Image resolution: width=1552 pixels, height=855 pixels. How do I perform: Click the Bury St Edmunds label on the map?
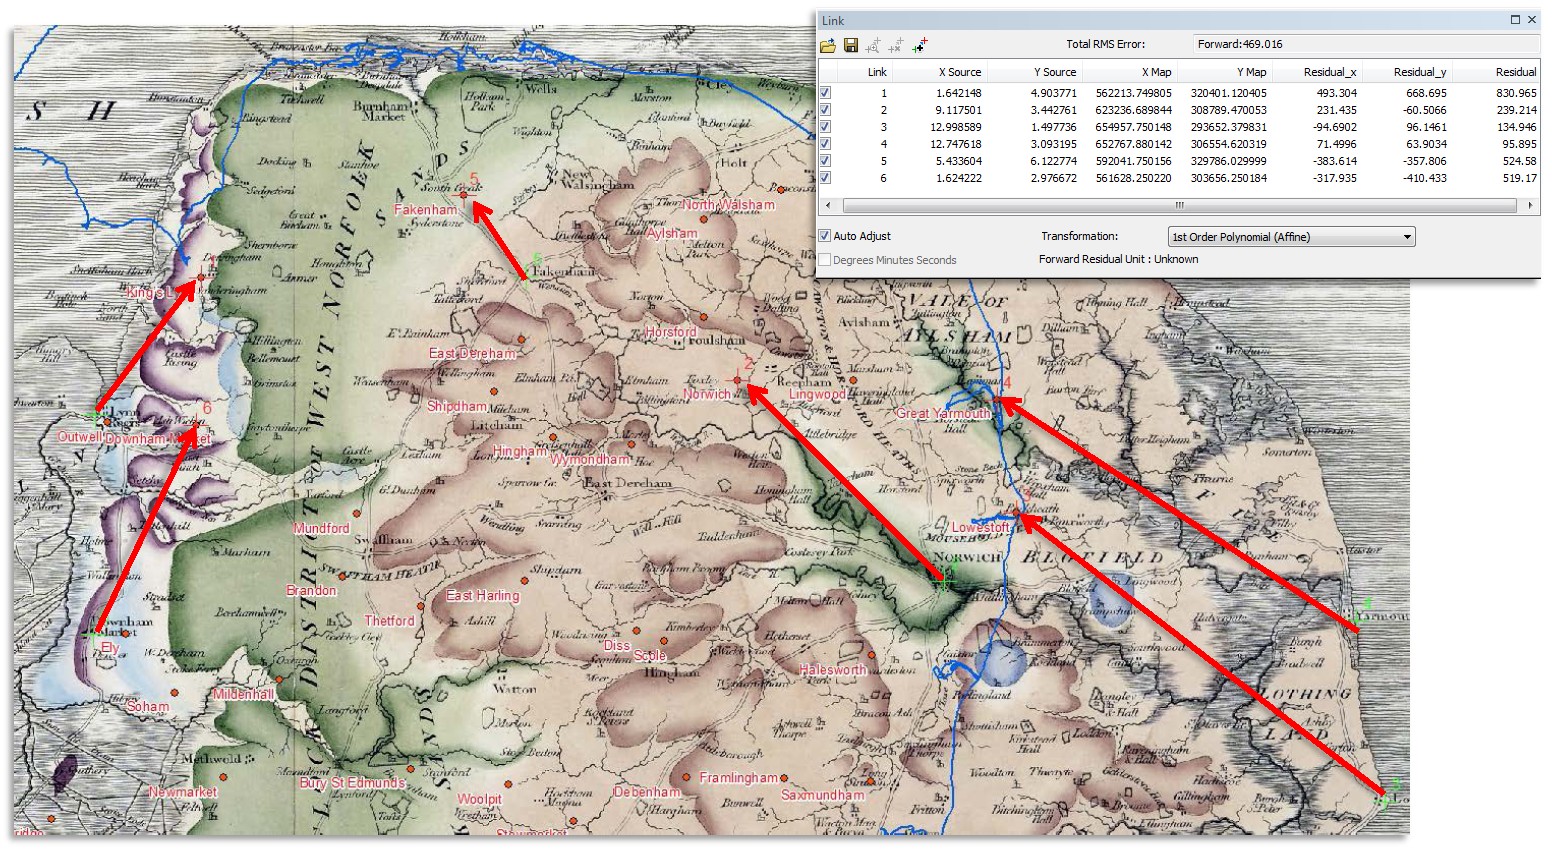pyautogui.click(x=353, y=783)
